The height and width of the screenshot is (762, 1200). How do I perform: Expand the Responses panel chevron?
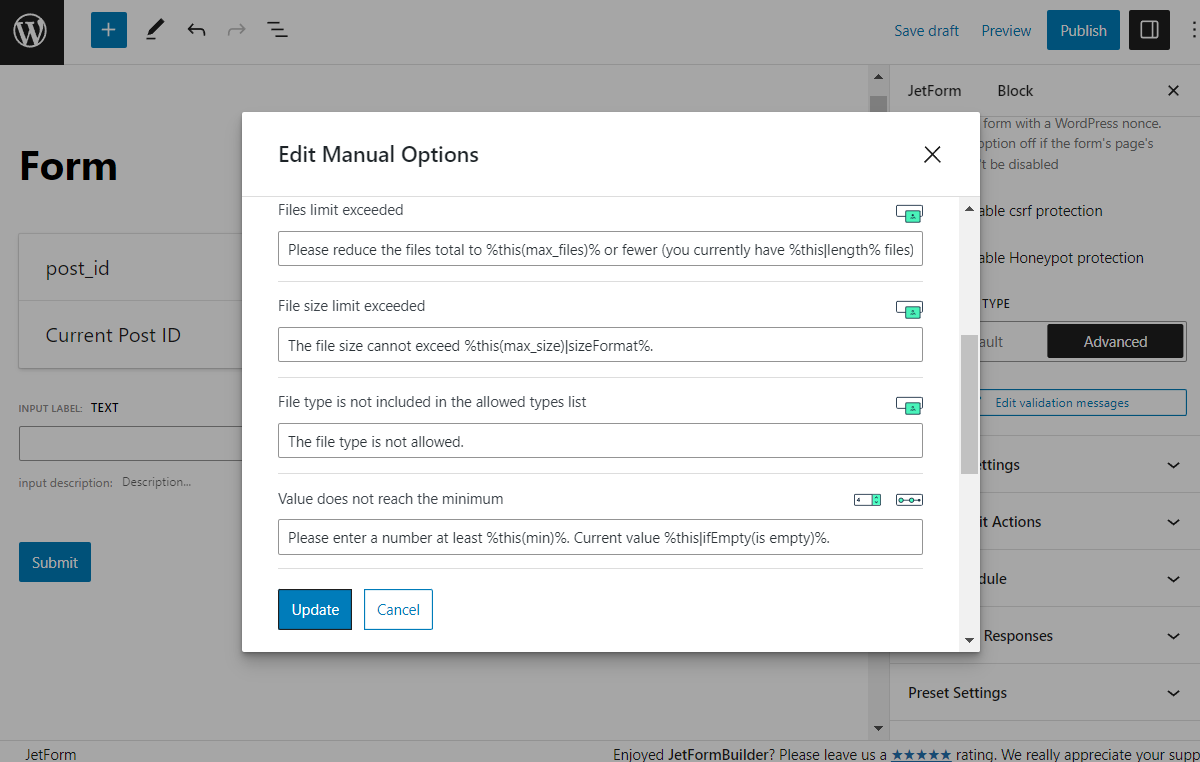point(1173,636)
